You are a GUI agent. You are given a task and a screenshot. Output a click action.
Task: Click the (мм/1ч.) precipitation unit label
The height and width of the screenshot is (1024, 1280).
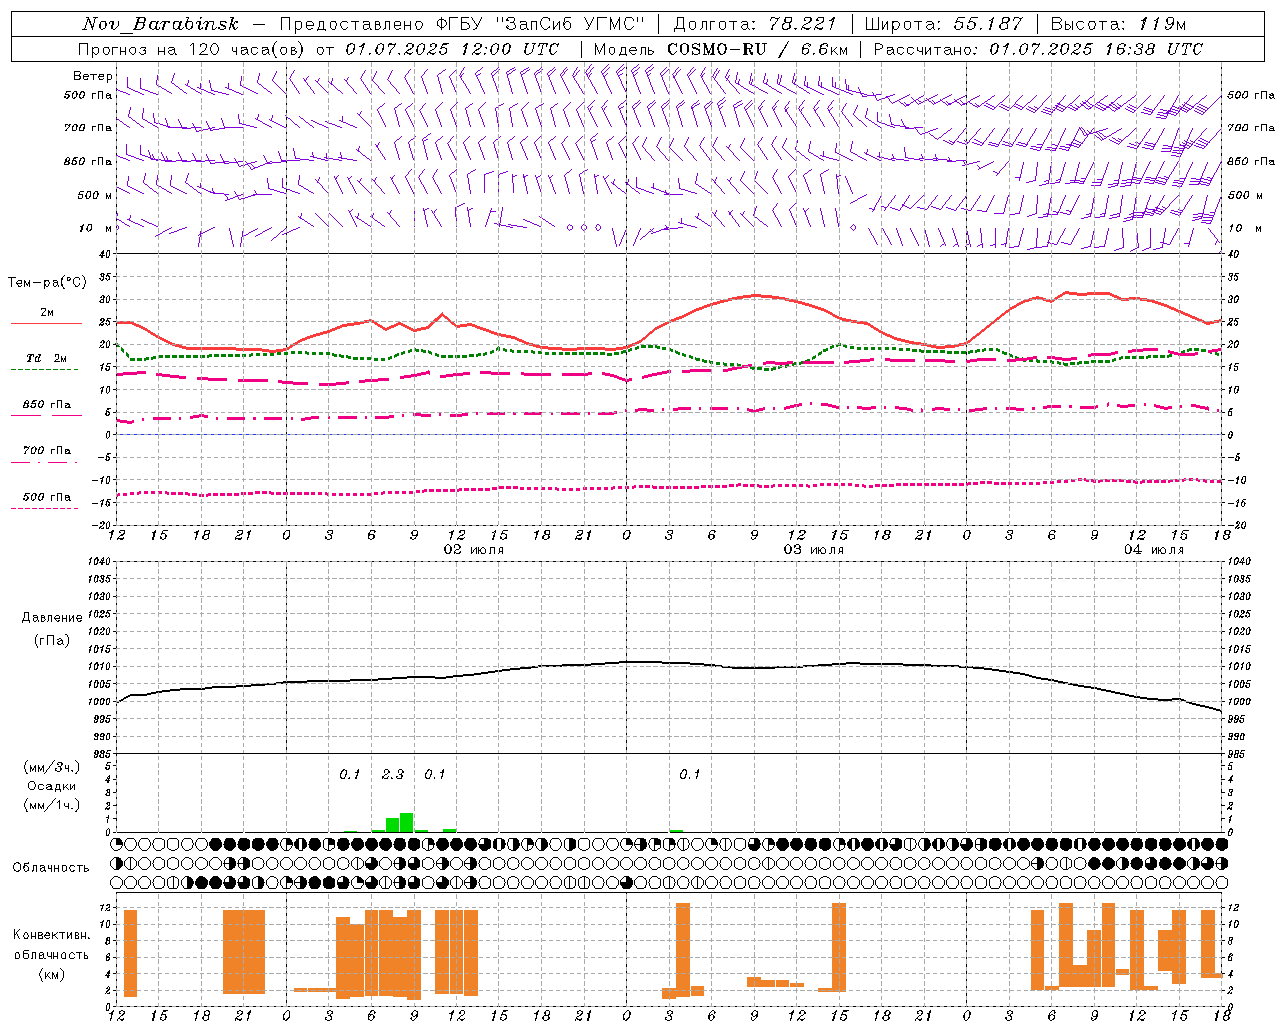[52, 805]
